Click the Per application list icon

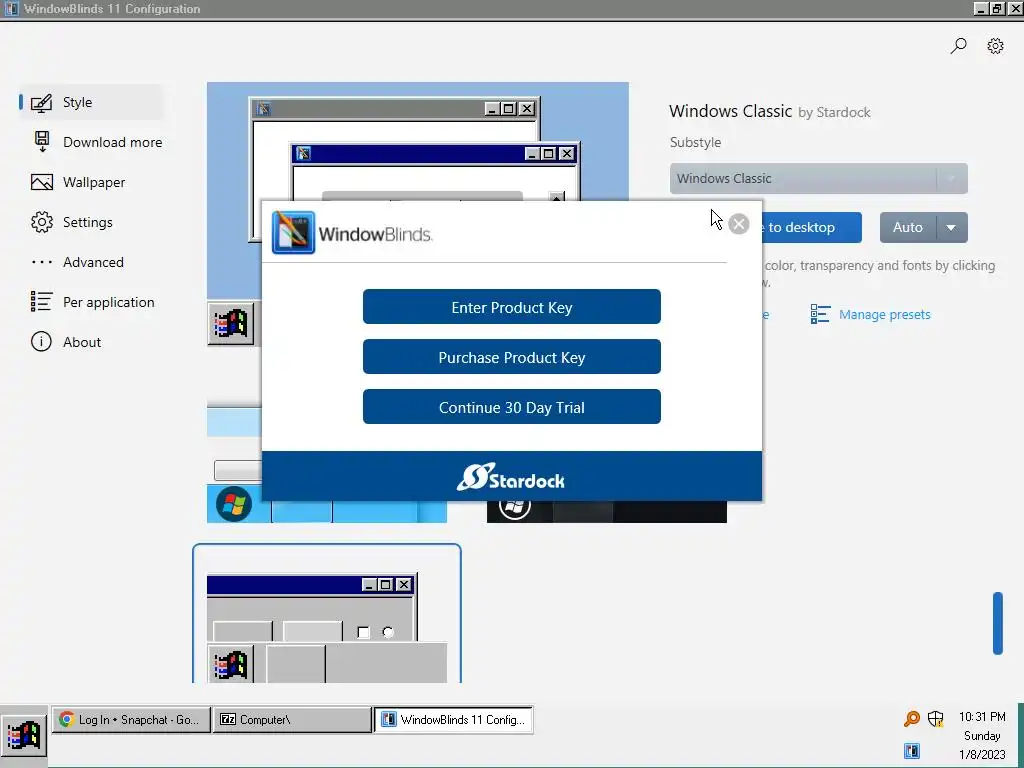pos(41,302)
